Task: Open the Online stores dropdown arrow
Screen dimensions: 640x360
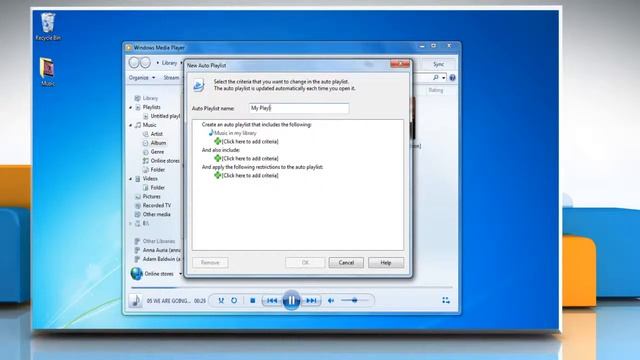Action: pos(180,274)
